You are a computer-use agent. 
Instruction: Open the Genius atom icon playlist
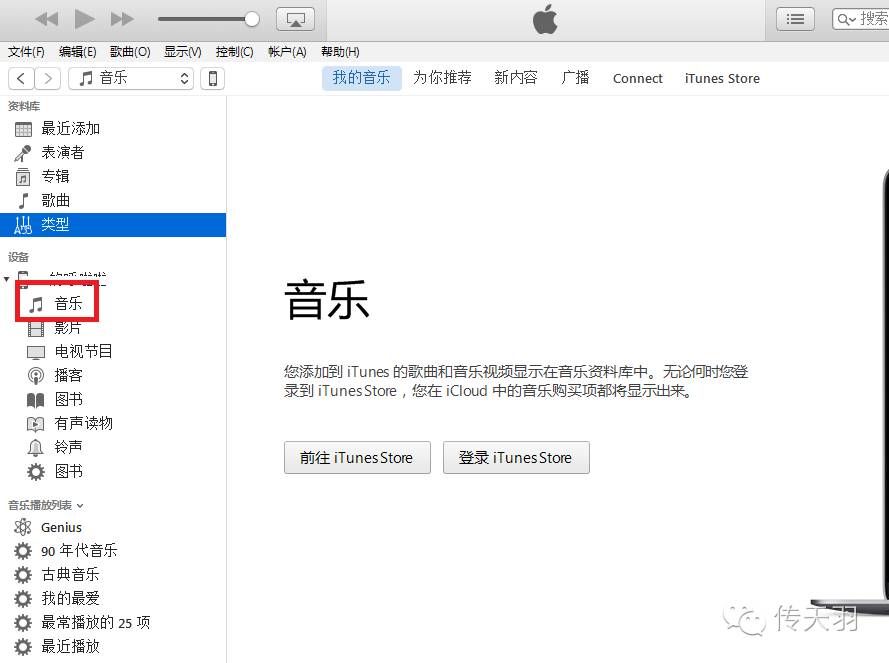pyautogui.click(x=23, y=527)
